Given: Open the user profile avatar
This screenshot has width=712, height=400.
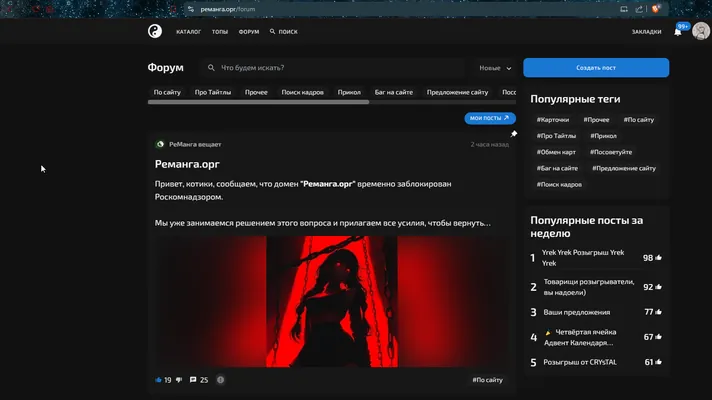Looking at the screenshot, I should pyautogui.click(x=701, y=31).
